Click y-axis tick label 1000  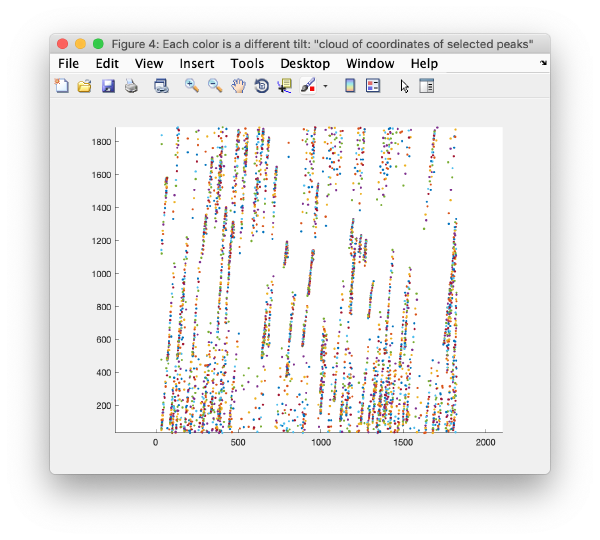pos(101,274)
